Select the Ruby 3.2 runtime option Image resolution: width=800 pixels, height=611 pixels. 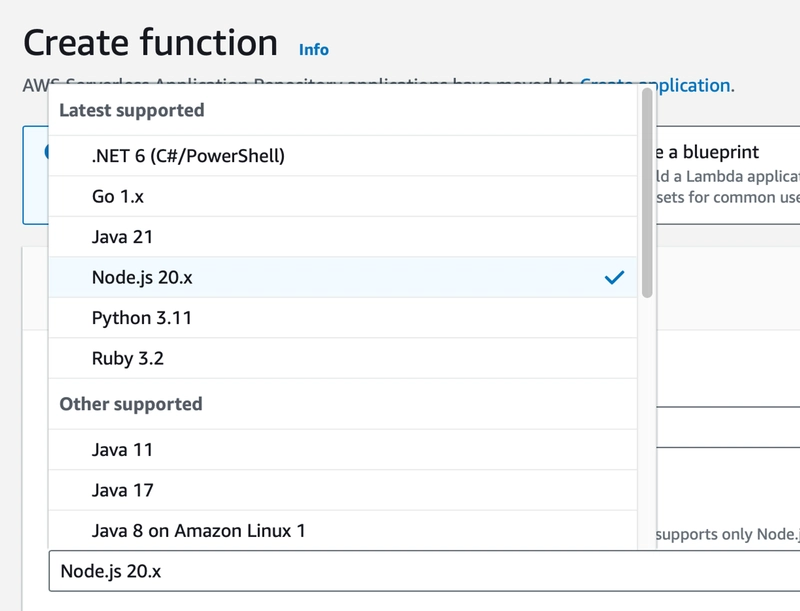point(343,358)
